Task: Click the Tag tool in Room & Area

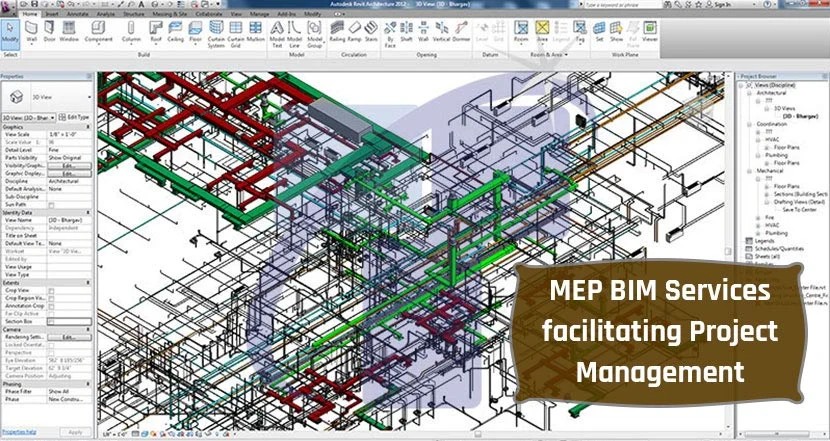Action: [580, 32]
